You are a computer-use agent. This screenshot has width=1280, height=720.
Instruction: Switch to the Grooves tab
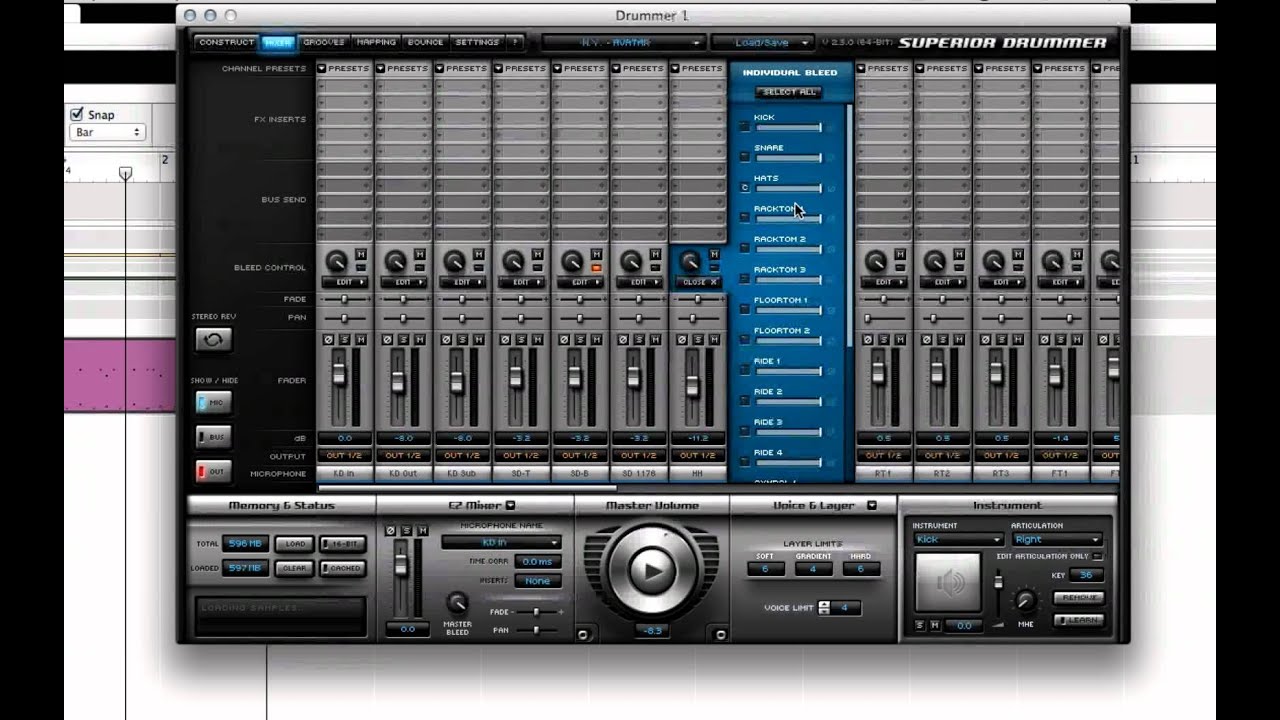pyautogui.click(x=323, y=42)
